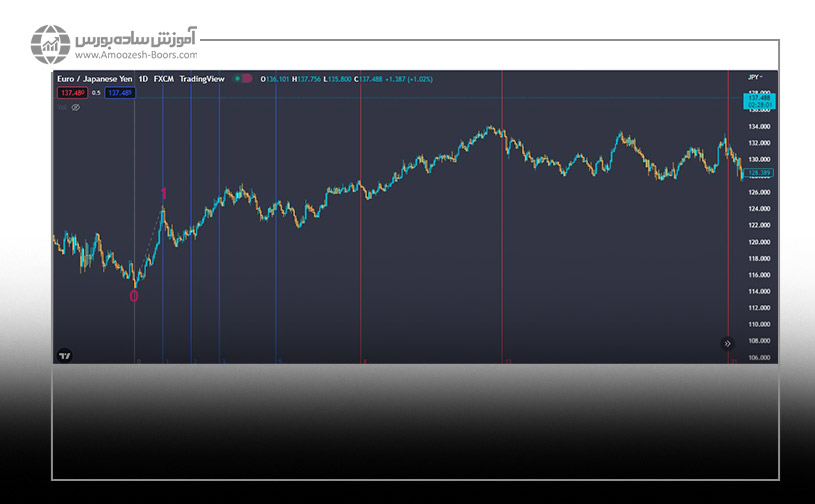This screenshot has width=815, height=504.
Task: Select the 1D interval label
Action: point(142,78)
